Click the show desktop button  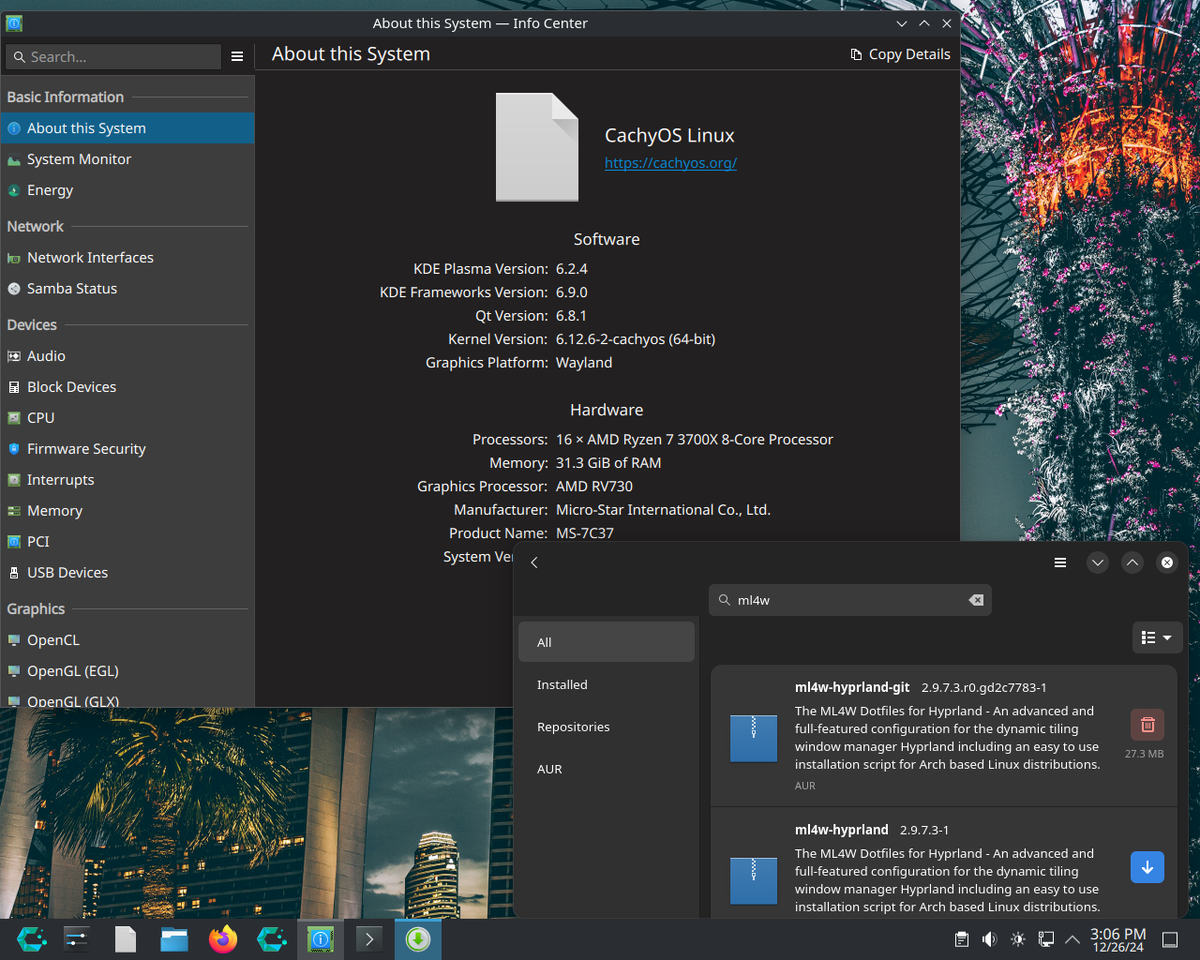pyautogui.click(x=1170, y=939)
